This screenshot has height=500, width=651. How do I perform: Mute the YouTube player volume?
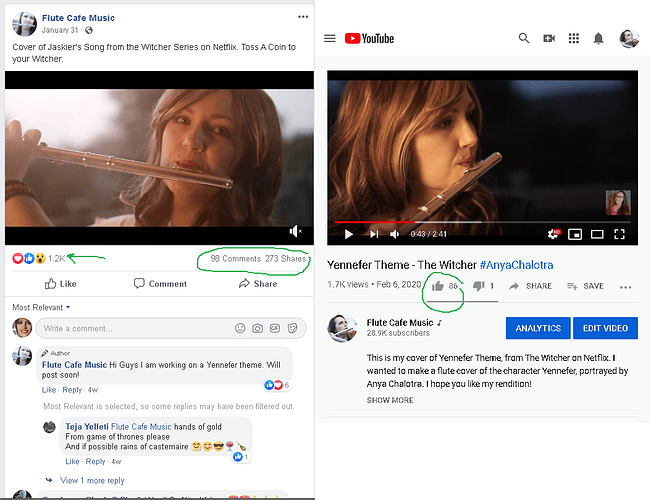point(394,234)
